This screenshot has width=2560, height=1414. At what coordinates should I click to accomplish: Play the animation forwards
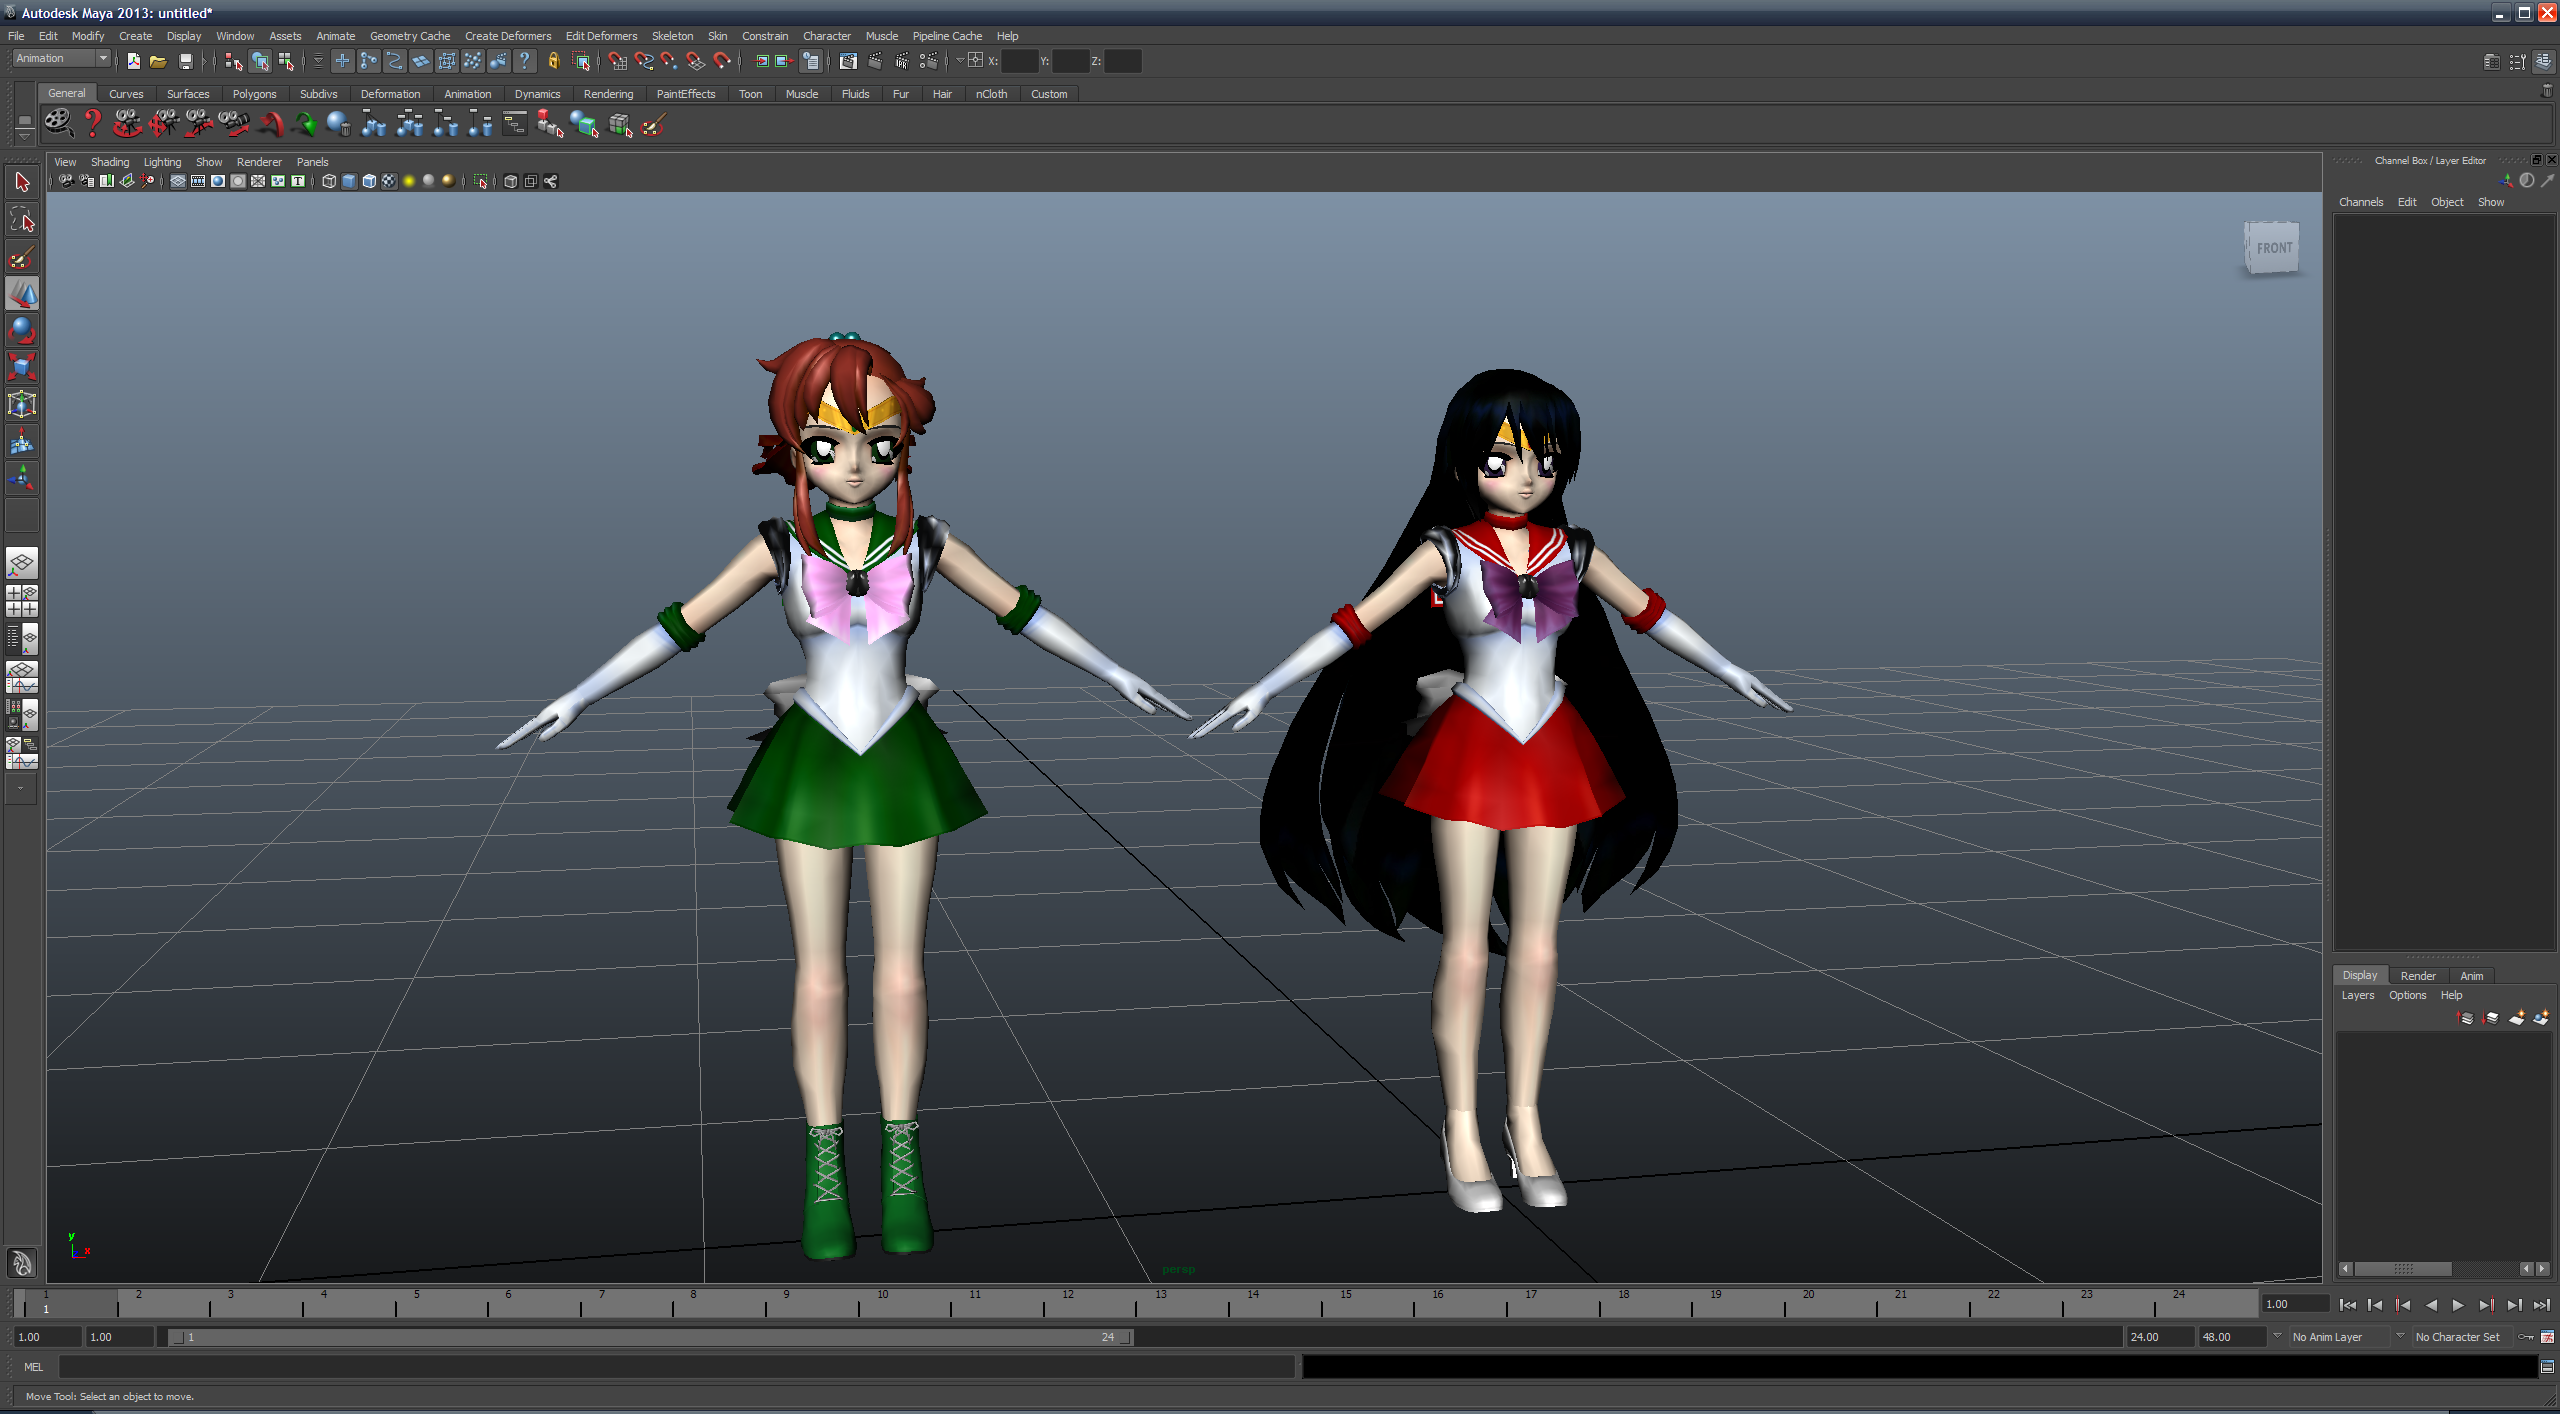[x=2458, y=1305]
